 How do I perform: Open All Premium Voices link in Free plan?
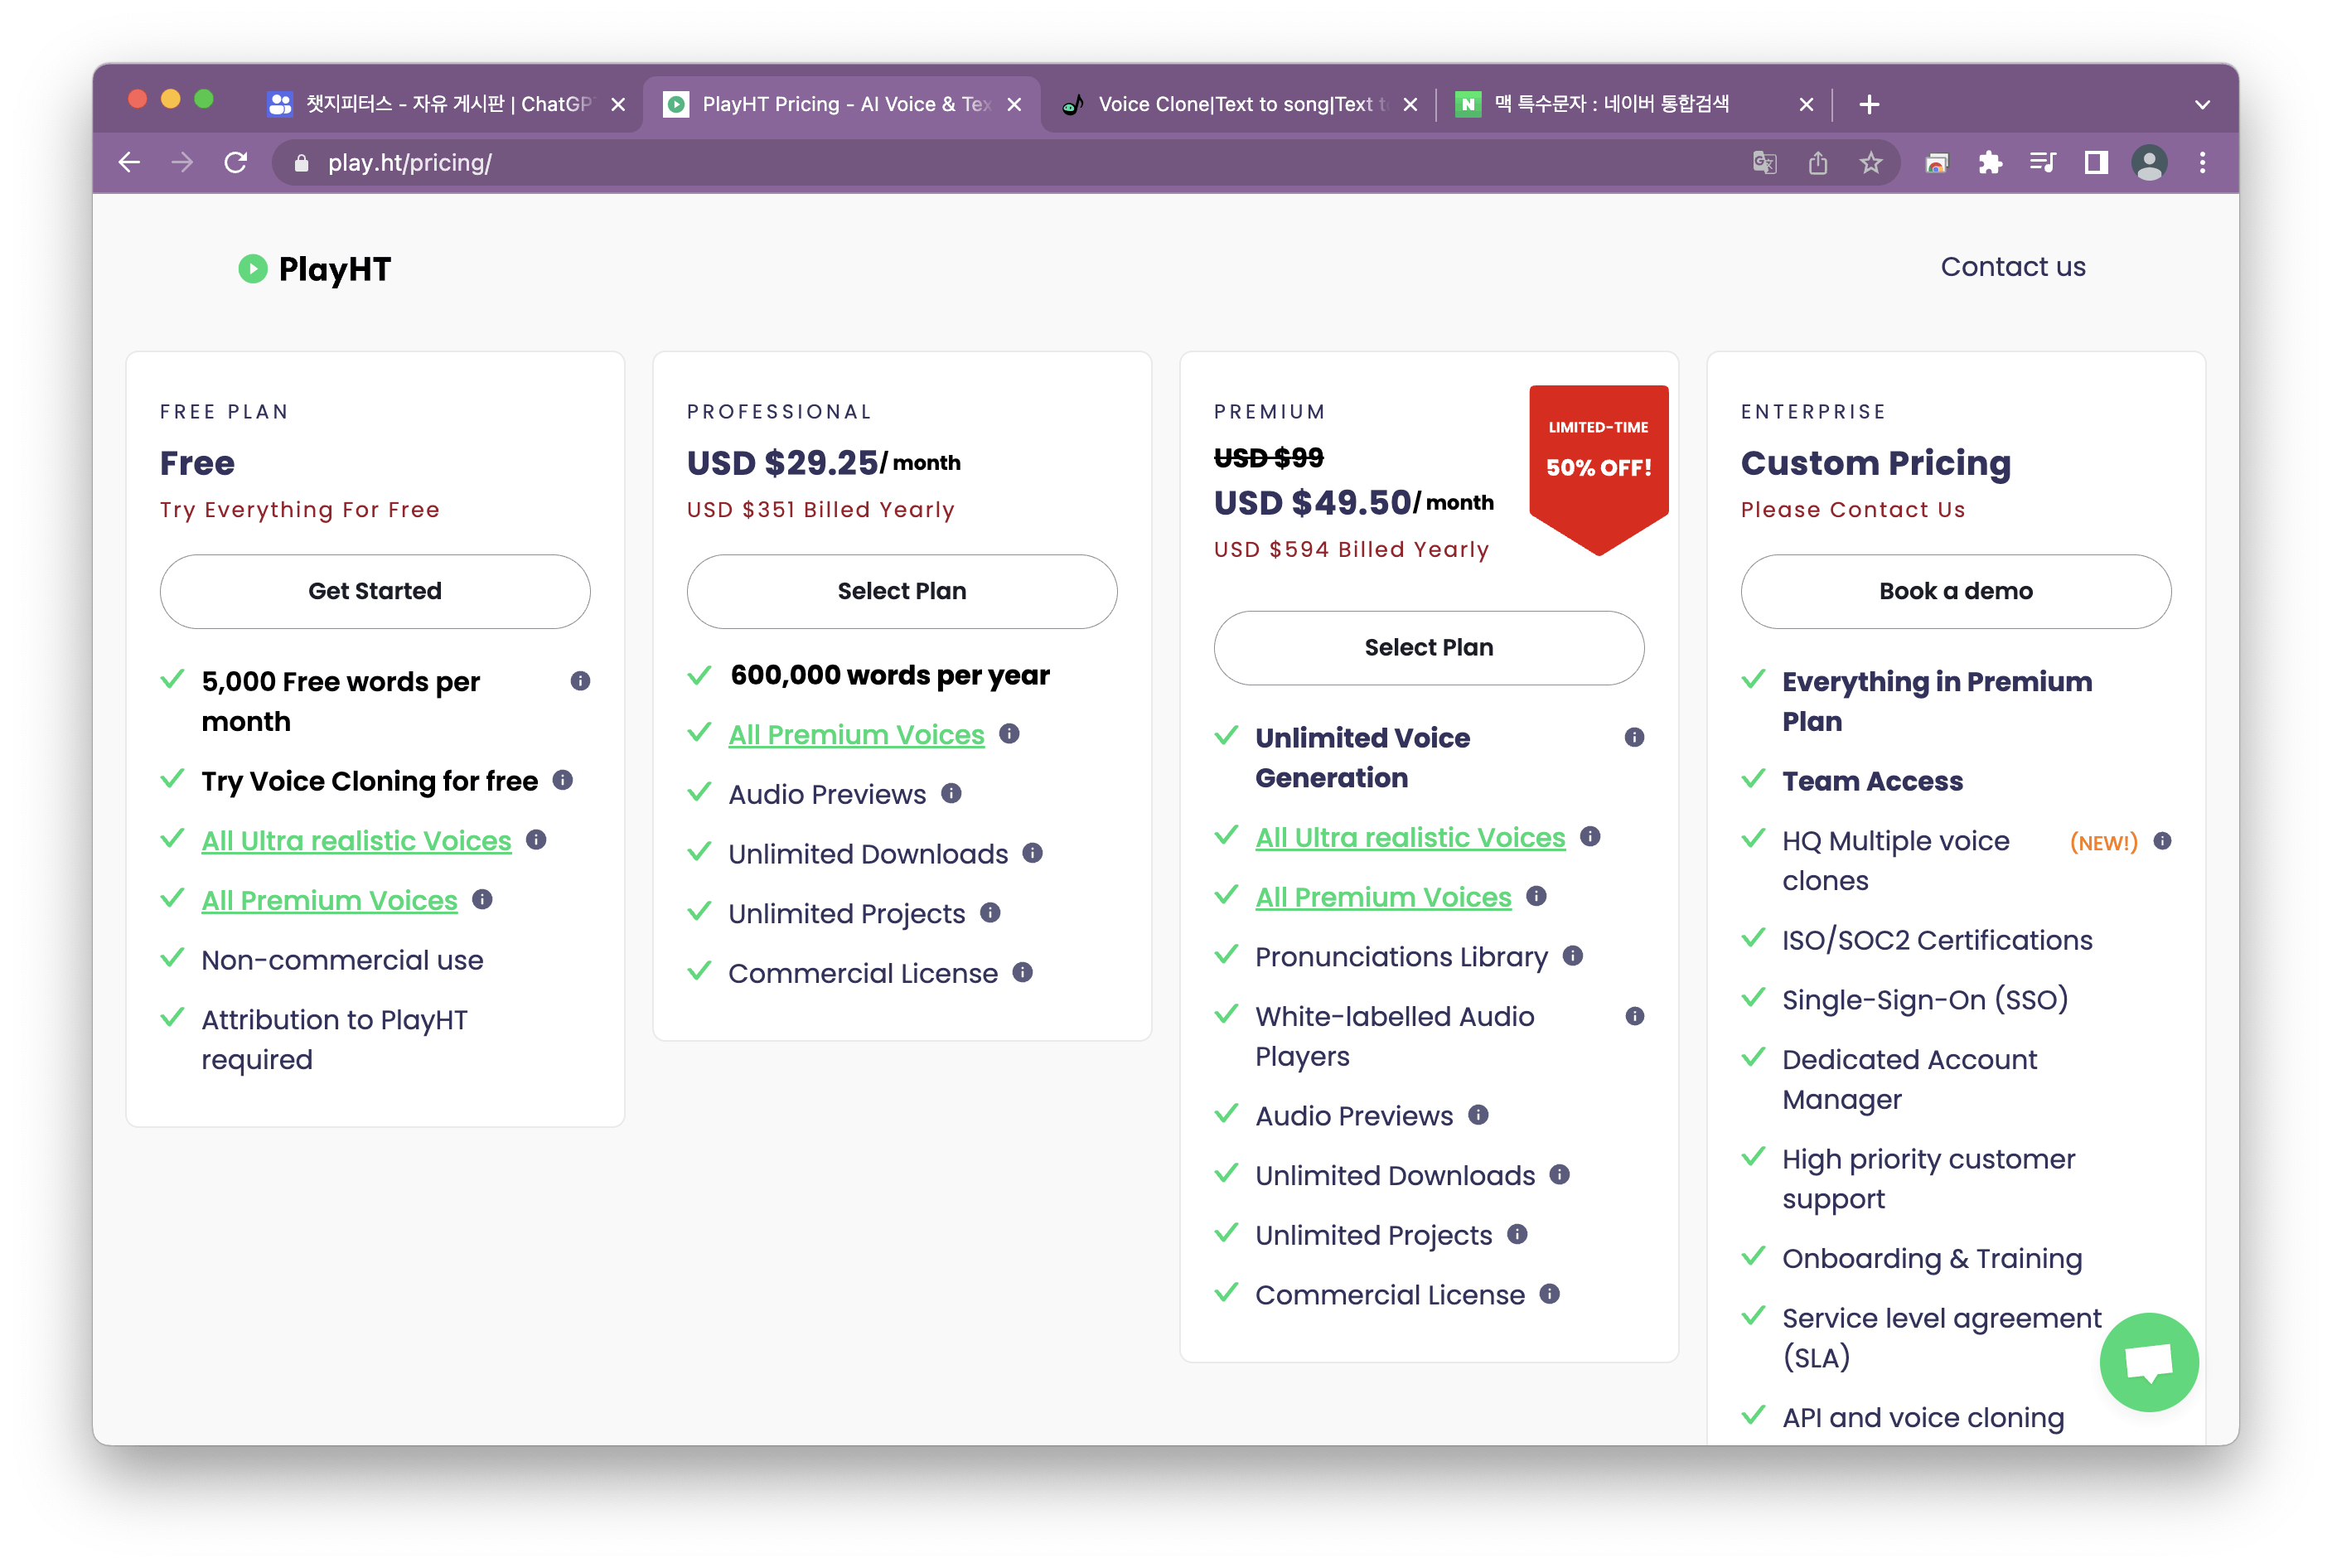[329, 900]
